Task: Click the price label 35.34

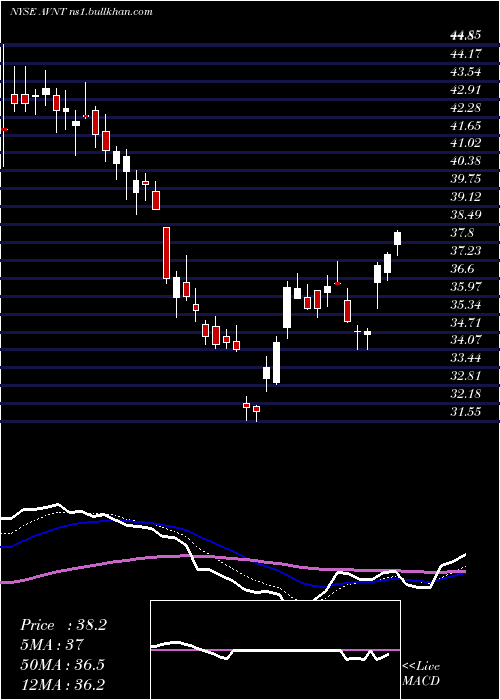Action: coord(466,304)
